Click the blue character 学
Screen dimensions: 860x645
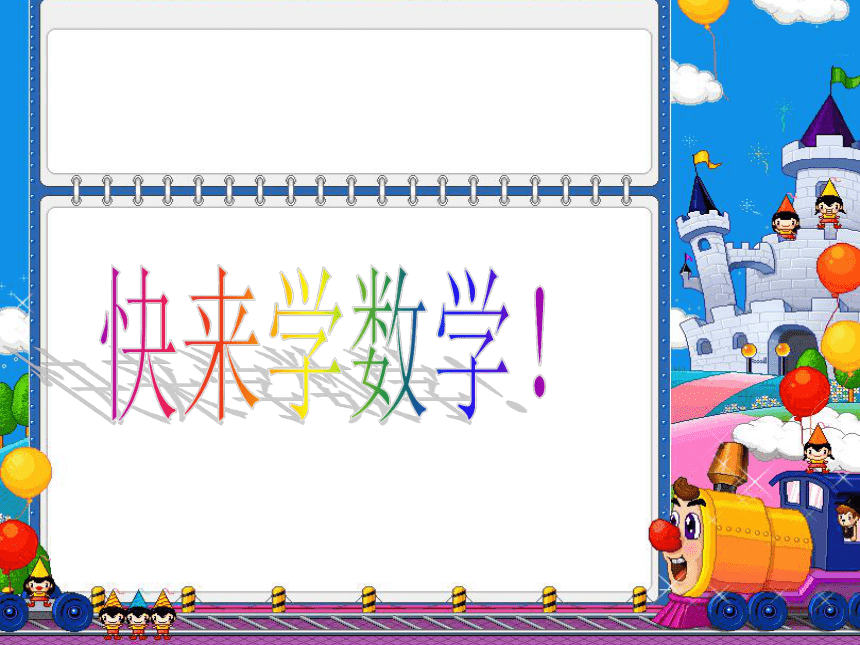[473, 344]
